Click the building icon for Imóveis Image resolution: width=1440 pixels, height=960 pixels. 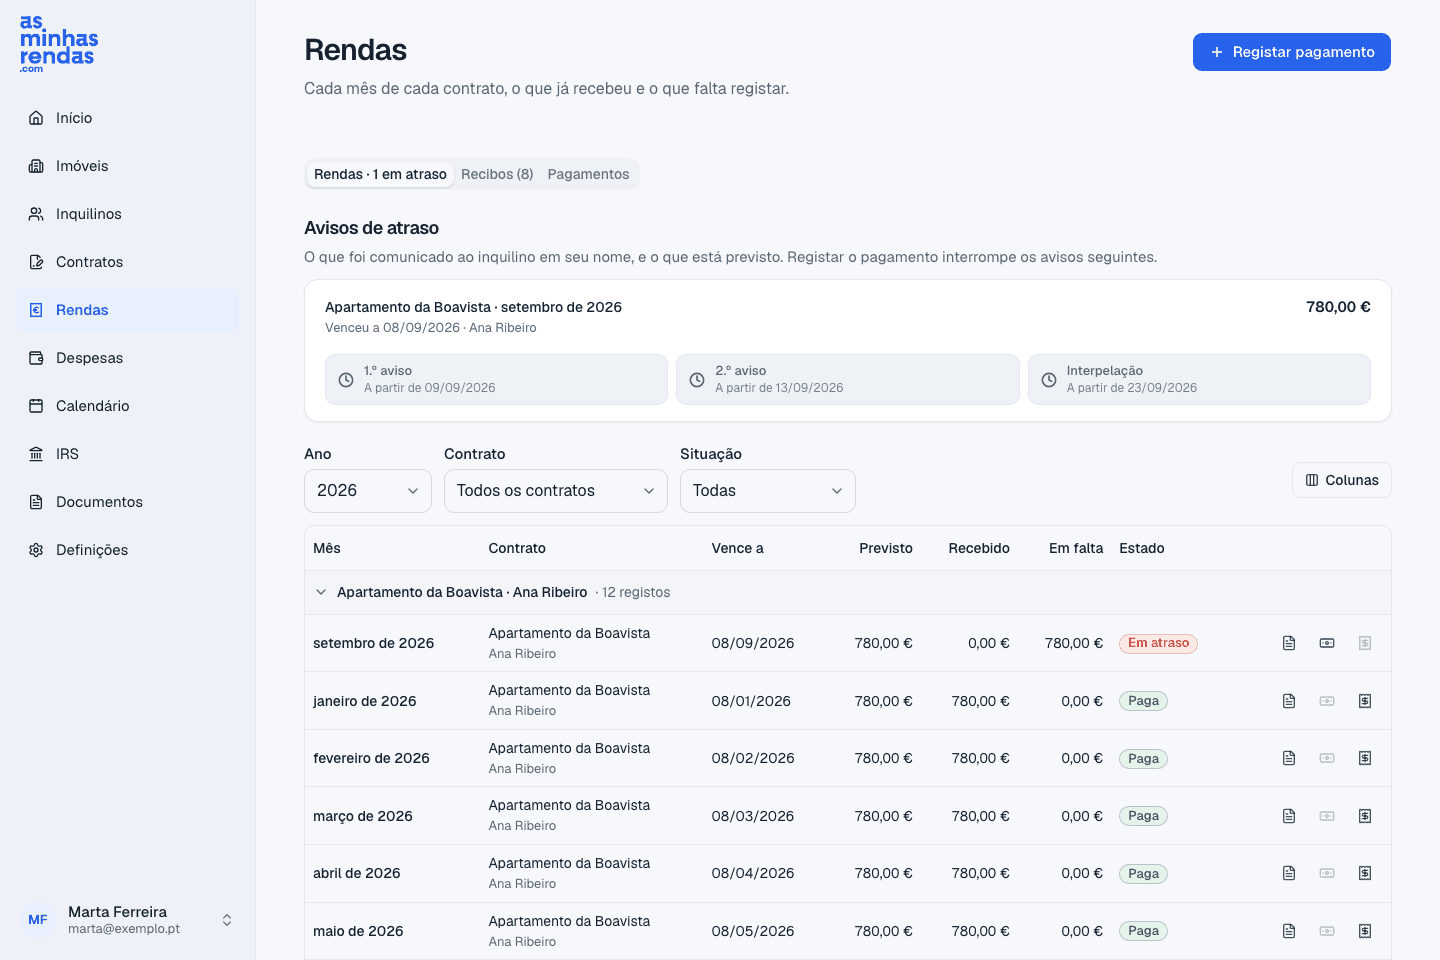coord(36,166)
